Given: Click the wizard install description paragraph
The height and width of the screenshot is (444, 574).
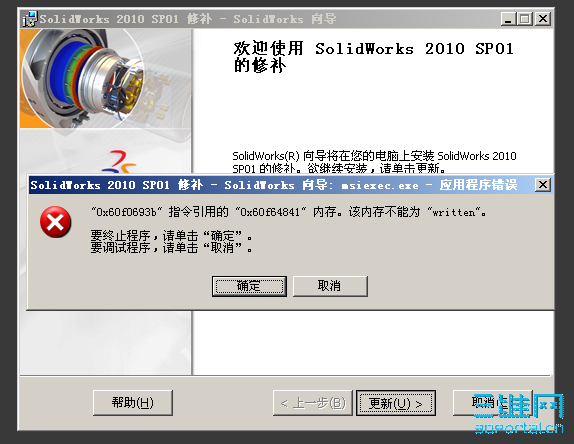Looking at the screenshot, I should point(374,162).
